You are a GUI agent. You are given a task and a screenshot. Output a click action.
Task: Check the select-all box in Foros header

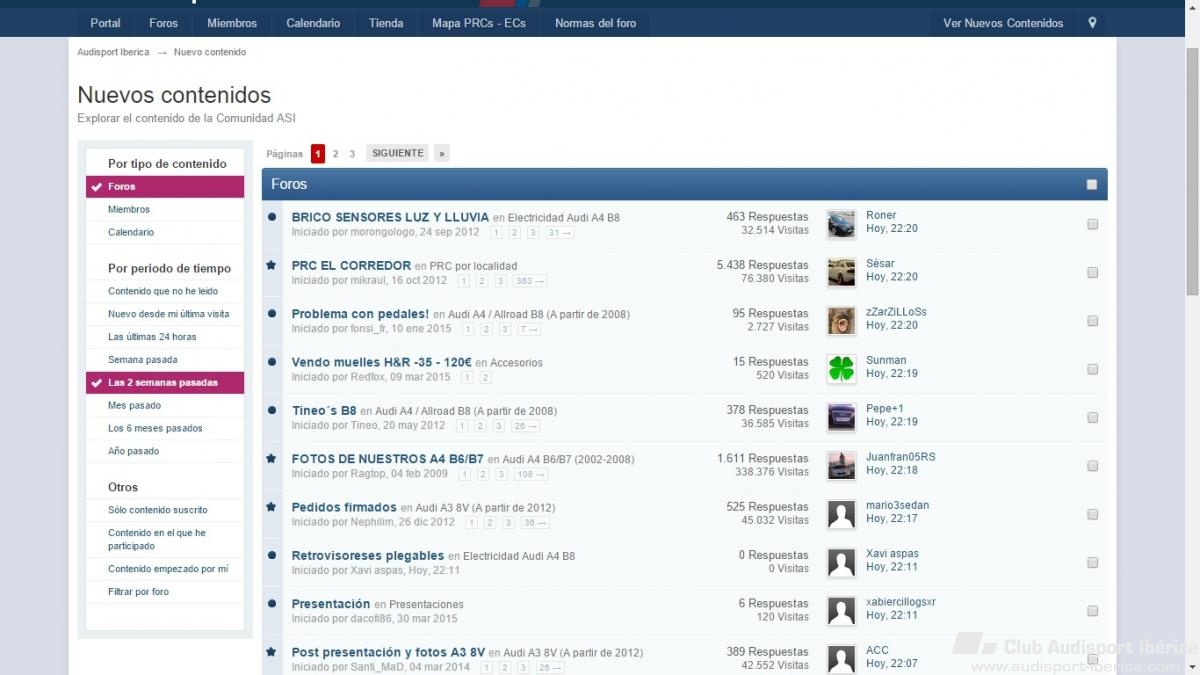tap(1091, 184)
